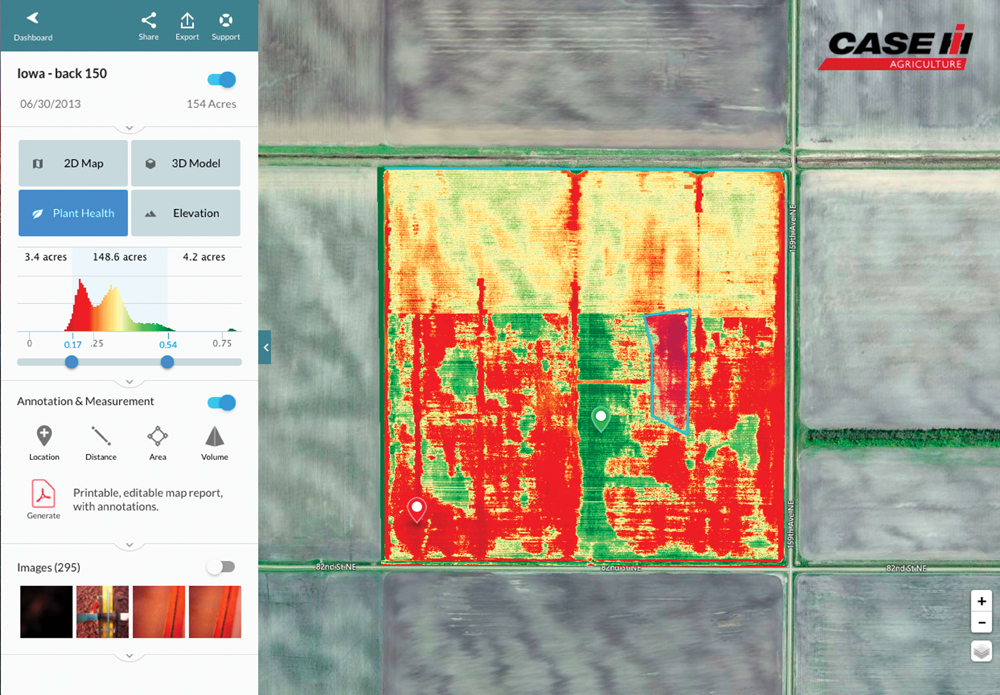Pick the Volume measurement tool

tap(214, 441)
